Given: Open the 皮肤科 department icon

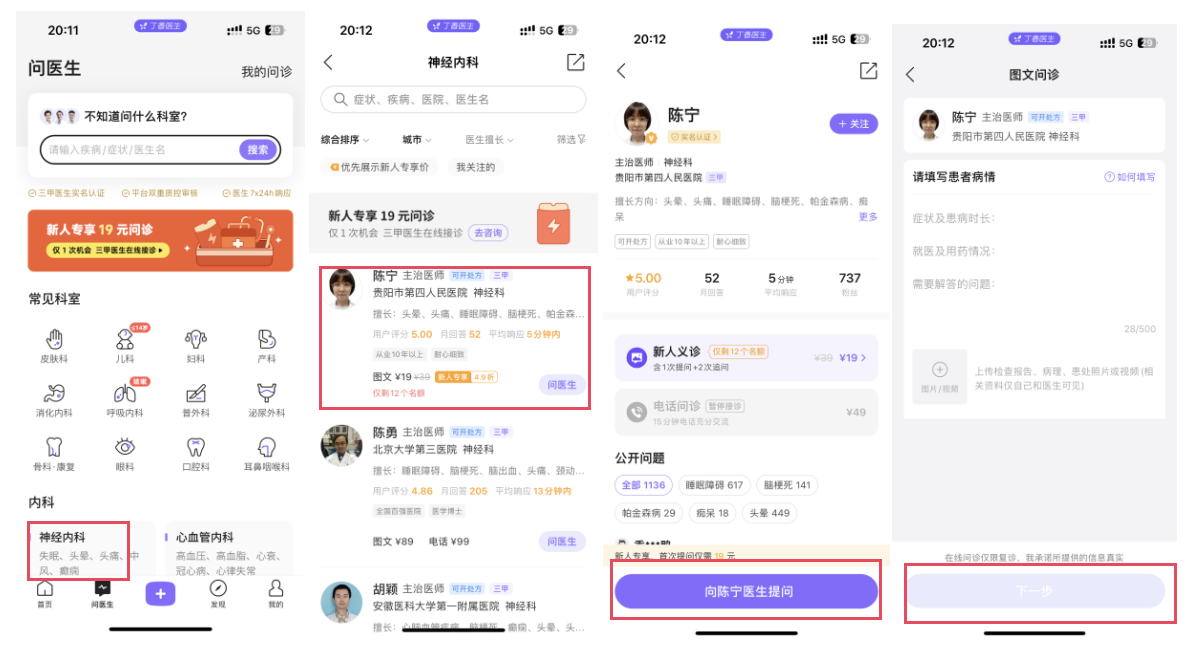Looking at the screenshot, I should 54,340.
